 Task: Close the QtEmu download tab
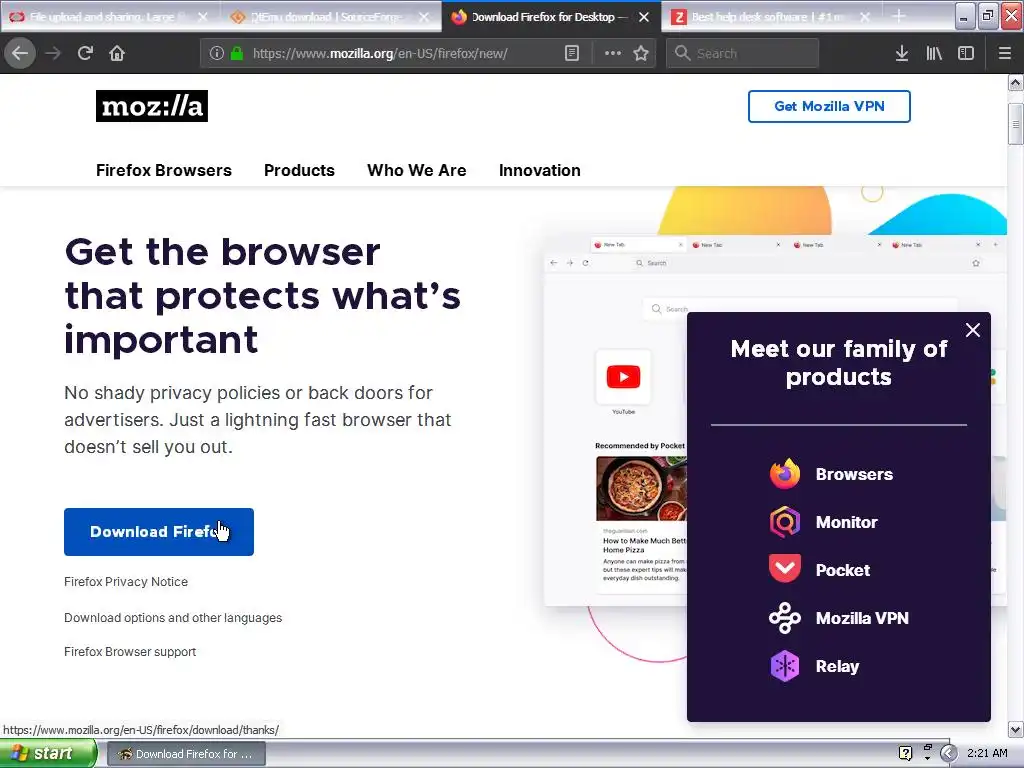[424, 17]
